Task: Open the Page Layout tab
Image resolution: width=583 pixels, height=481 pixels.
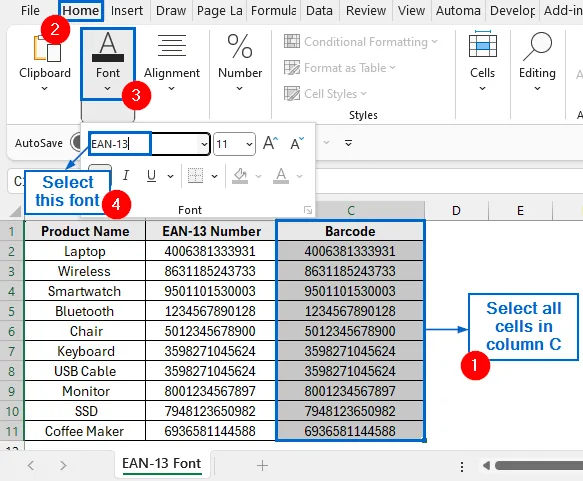Action: (x=219, y=10)
